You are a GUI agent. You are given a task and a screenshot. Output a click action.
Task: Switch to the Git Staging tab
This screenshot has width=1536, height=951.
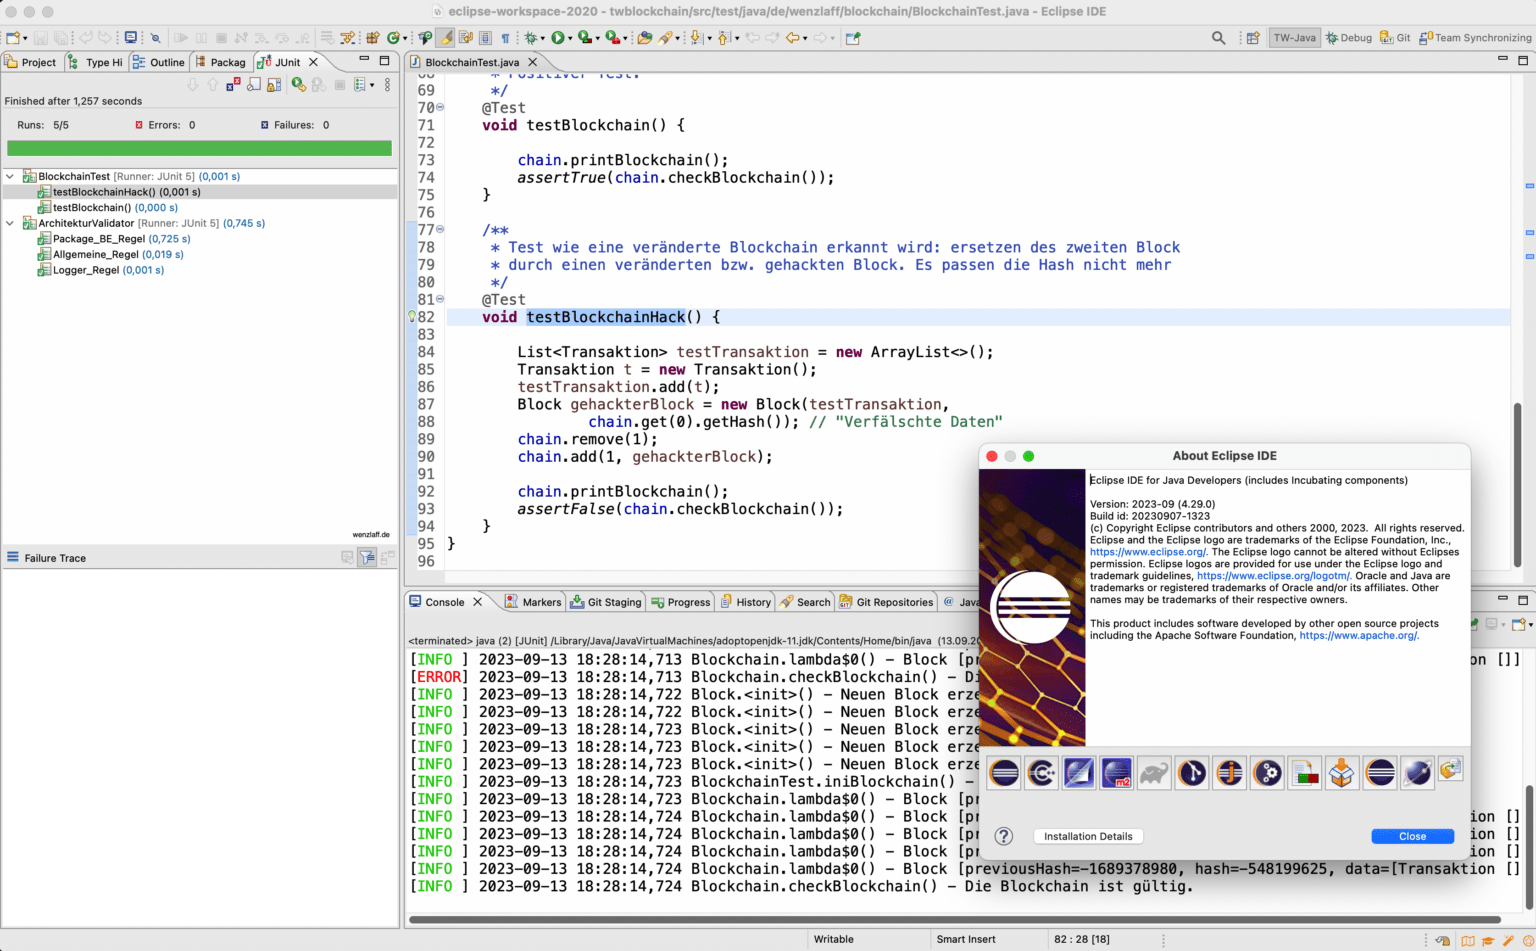coord(607,602)
